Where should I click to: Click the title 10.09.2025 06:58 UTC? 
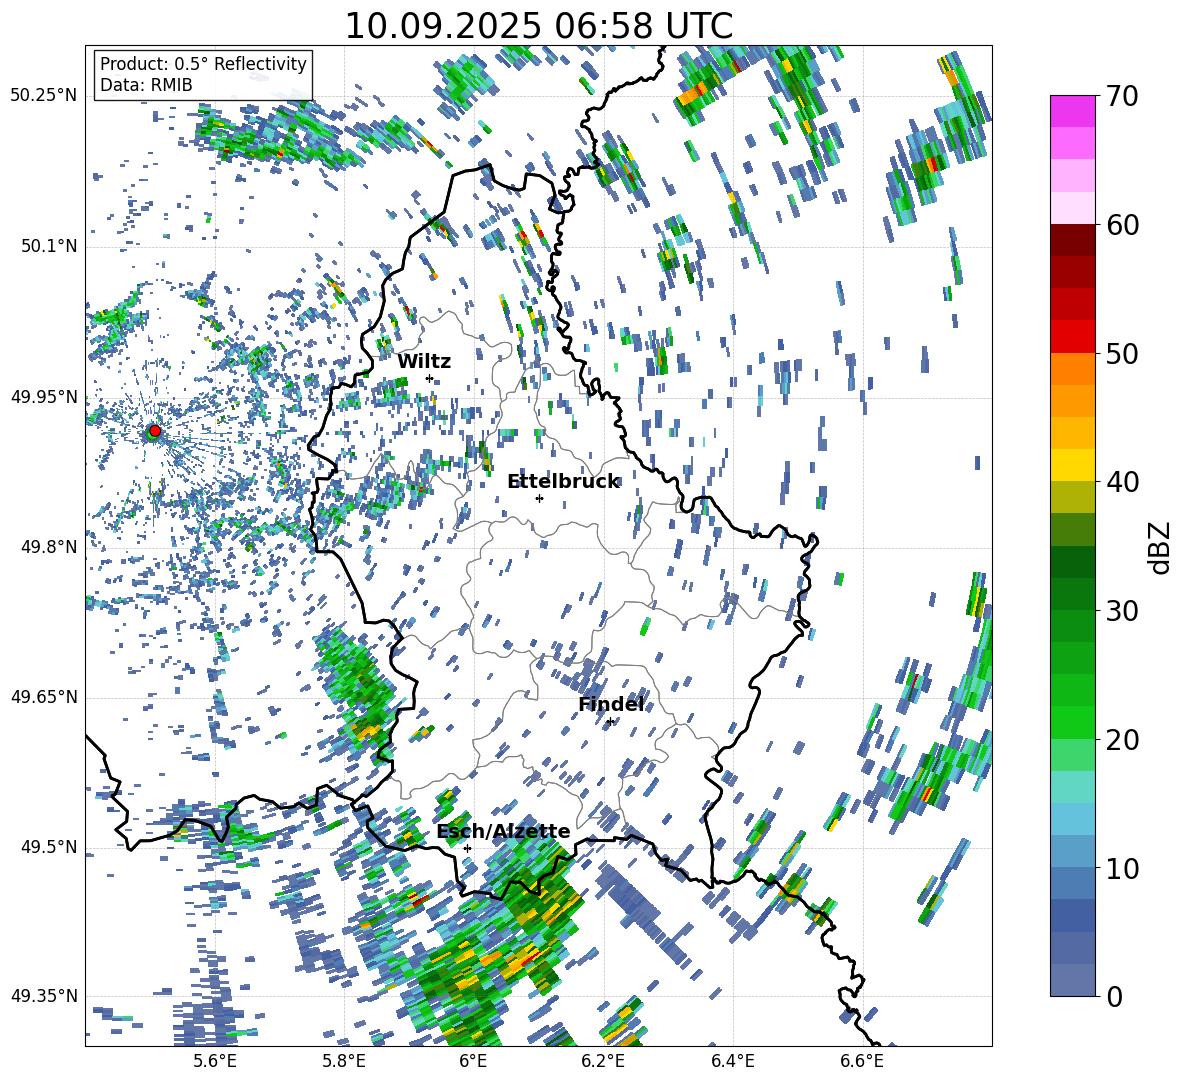(538, 26)
